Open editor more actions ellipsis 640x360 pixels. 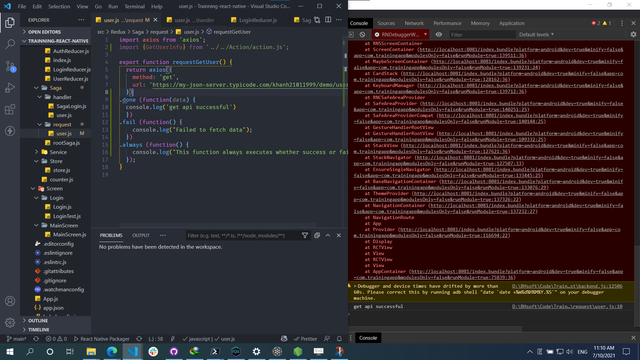(339, 20)
